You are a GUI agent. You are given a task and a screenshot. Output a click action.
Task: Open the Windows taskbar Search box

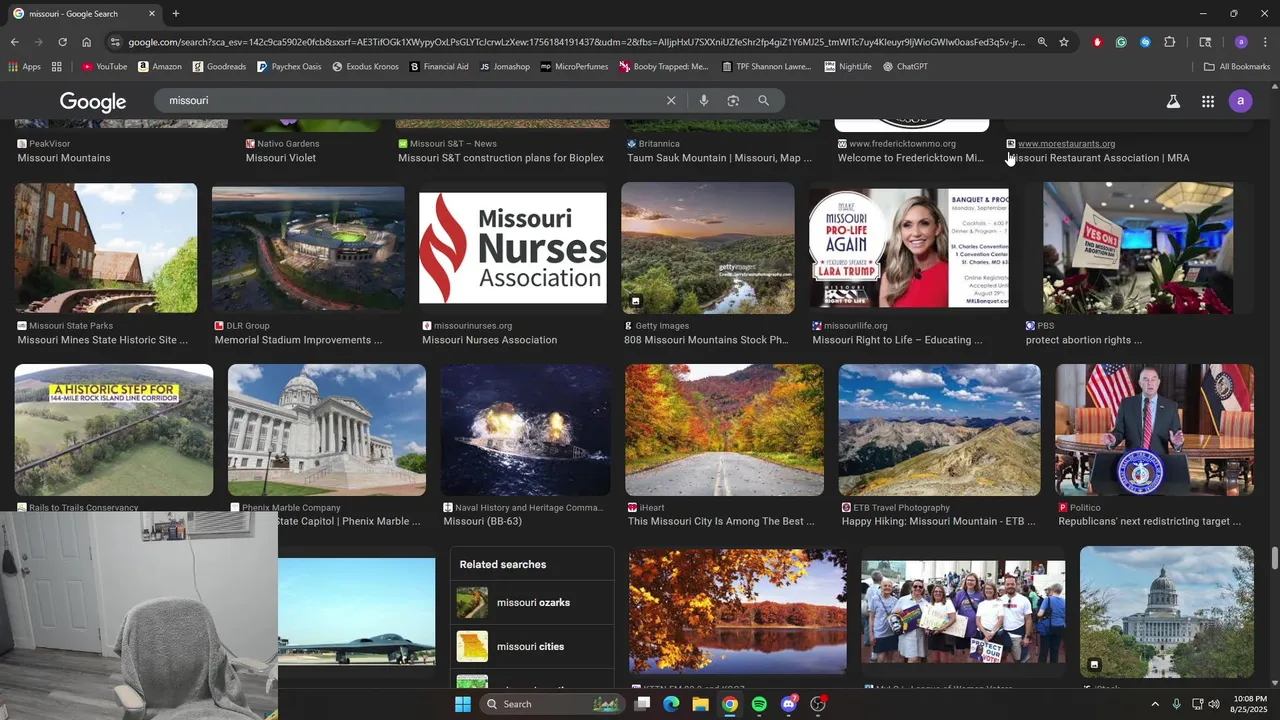pos(553,704)
